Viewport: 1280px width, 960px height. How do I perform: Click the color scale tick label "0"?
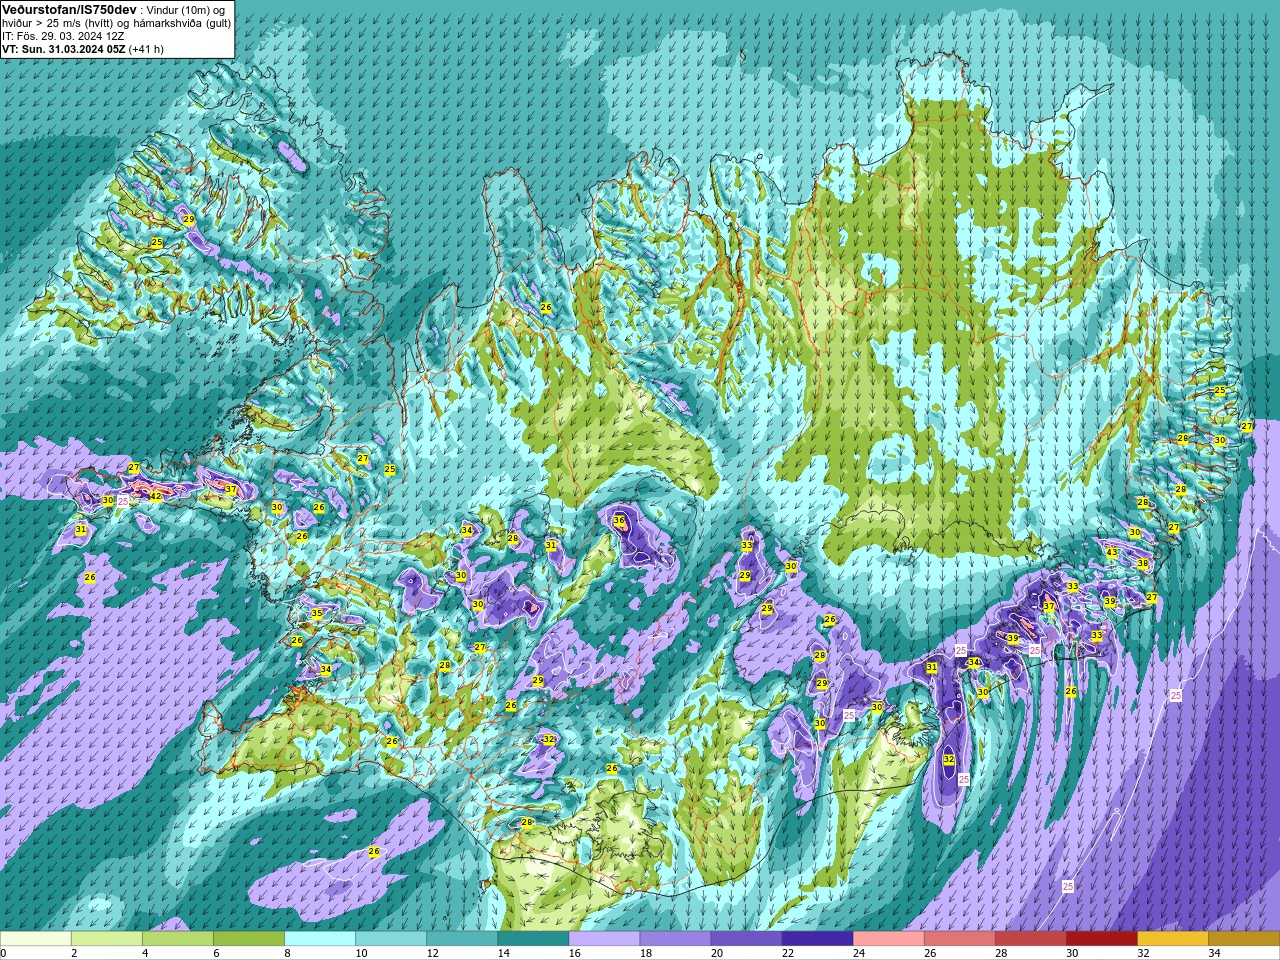click(4, 953)
